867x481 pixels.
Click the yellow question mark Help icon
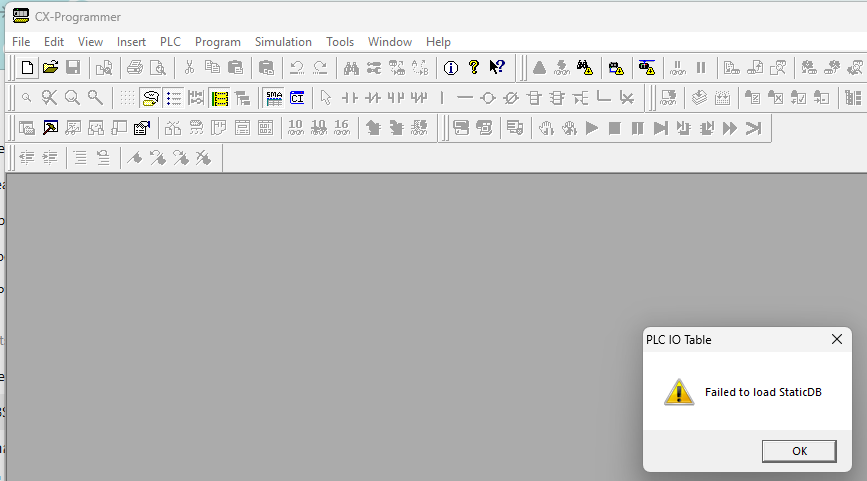click(474, 68)
